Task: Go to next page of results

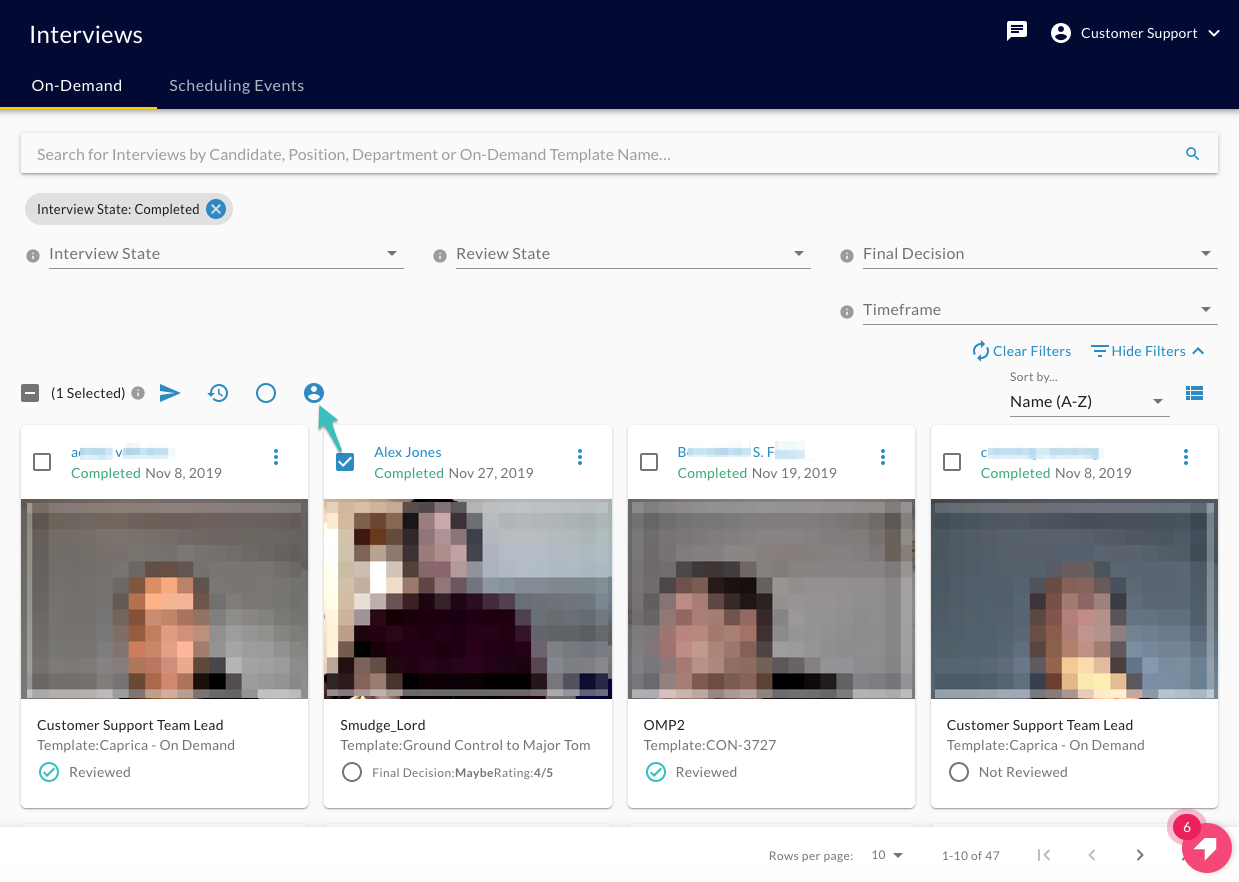Action: pos(1140,855)
